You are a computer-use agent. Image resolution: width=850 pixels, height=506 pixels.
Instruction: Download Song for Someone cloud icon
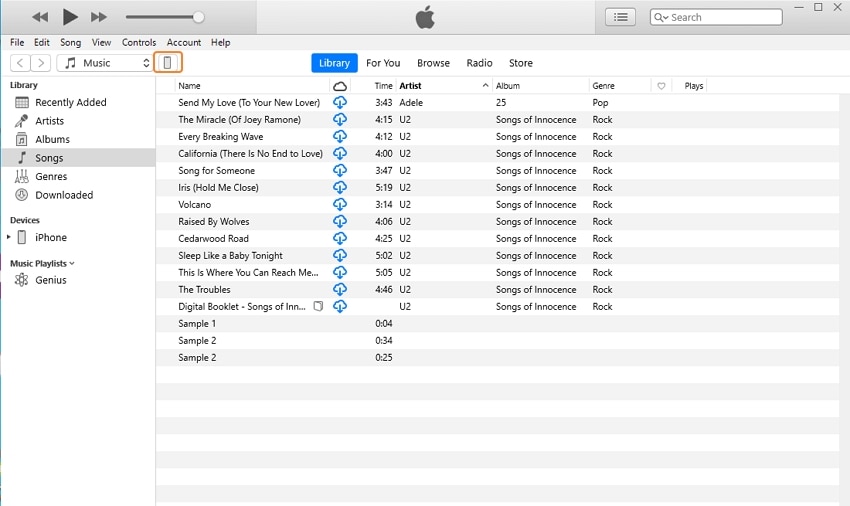(x=340, y=170)
